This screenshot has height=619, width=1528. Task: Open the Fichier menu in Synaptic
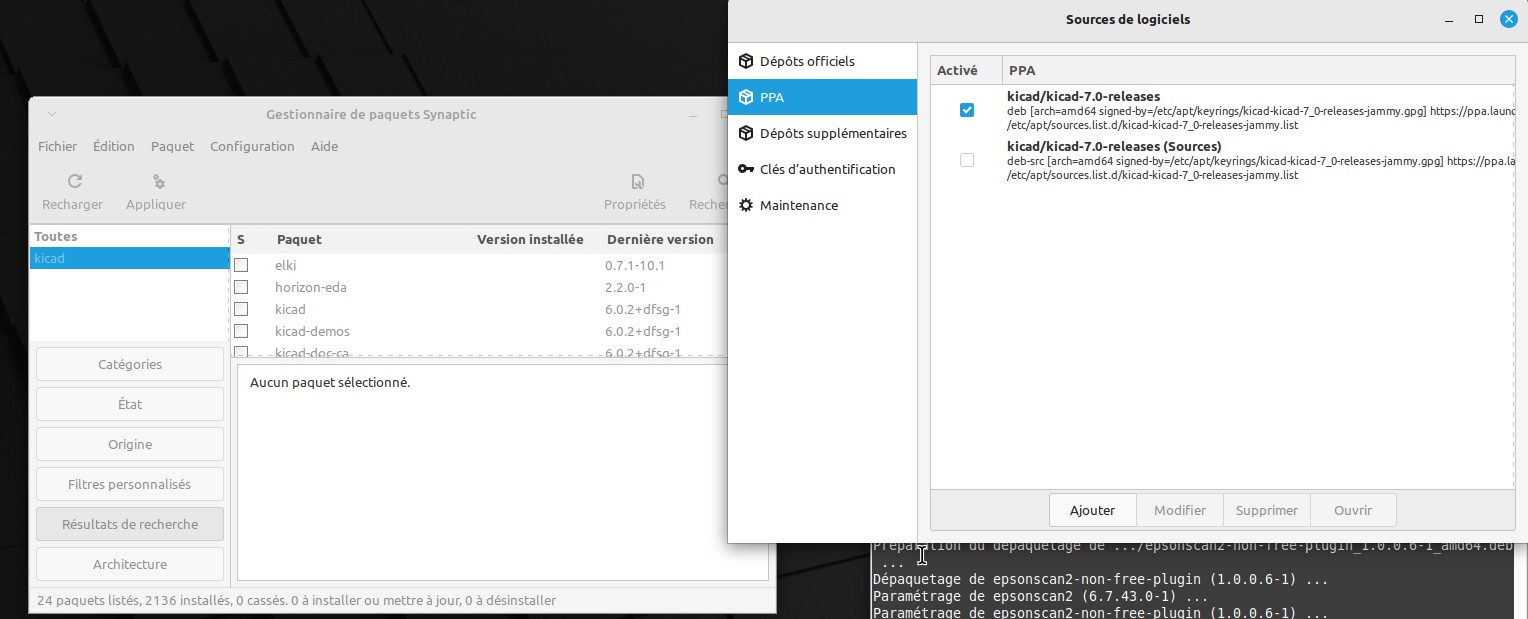pos(57,146)
